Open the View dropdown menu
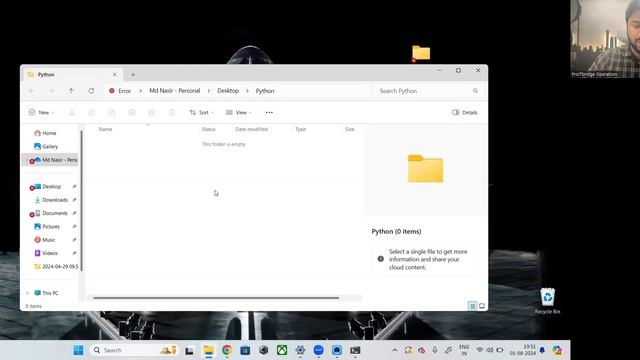The height and width of the screenshot is (360, 640). click(x=239, y=112)
